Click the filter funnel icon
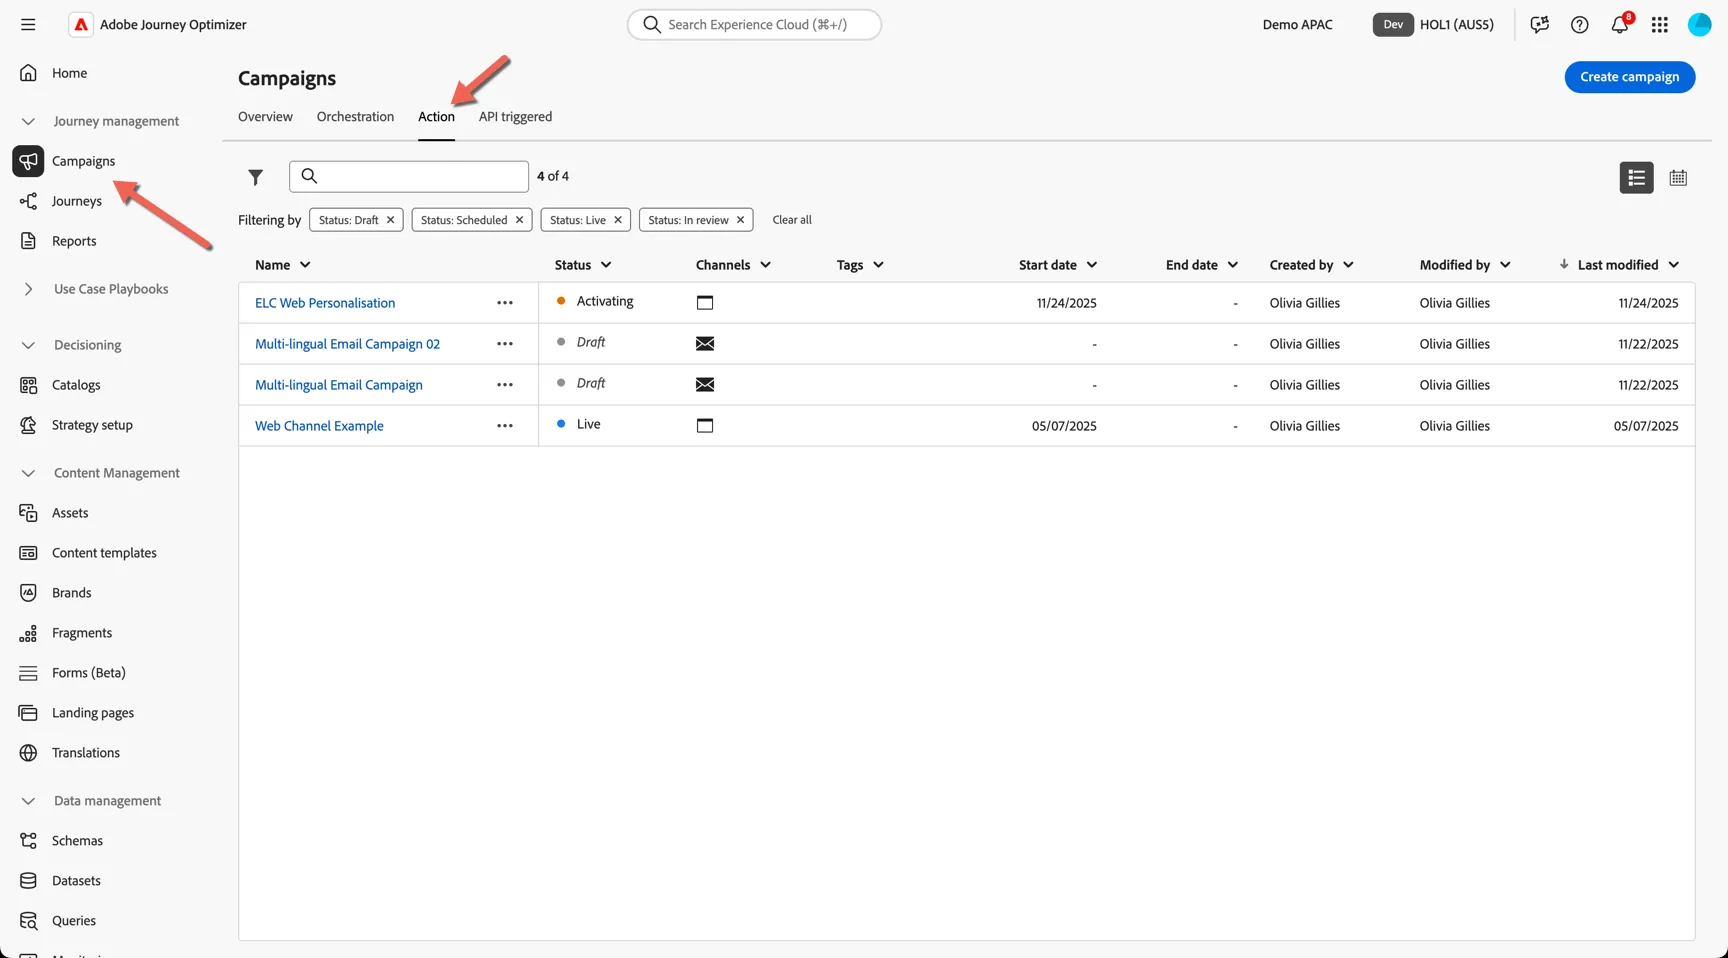This screenshot has height=958, width=1728. [256, 177]
